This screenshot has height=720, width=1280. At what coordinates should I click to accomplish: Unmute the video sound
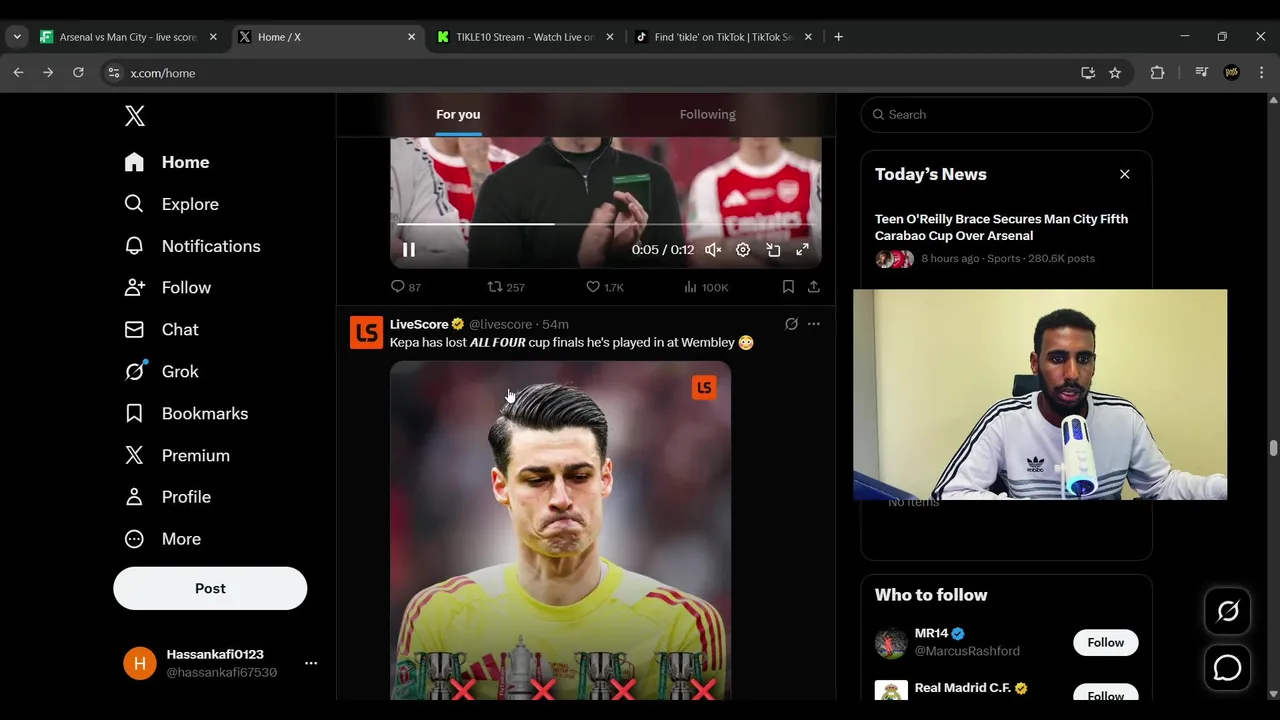click(x=713, y=250)
